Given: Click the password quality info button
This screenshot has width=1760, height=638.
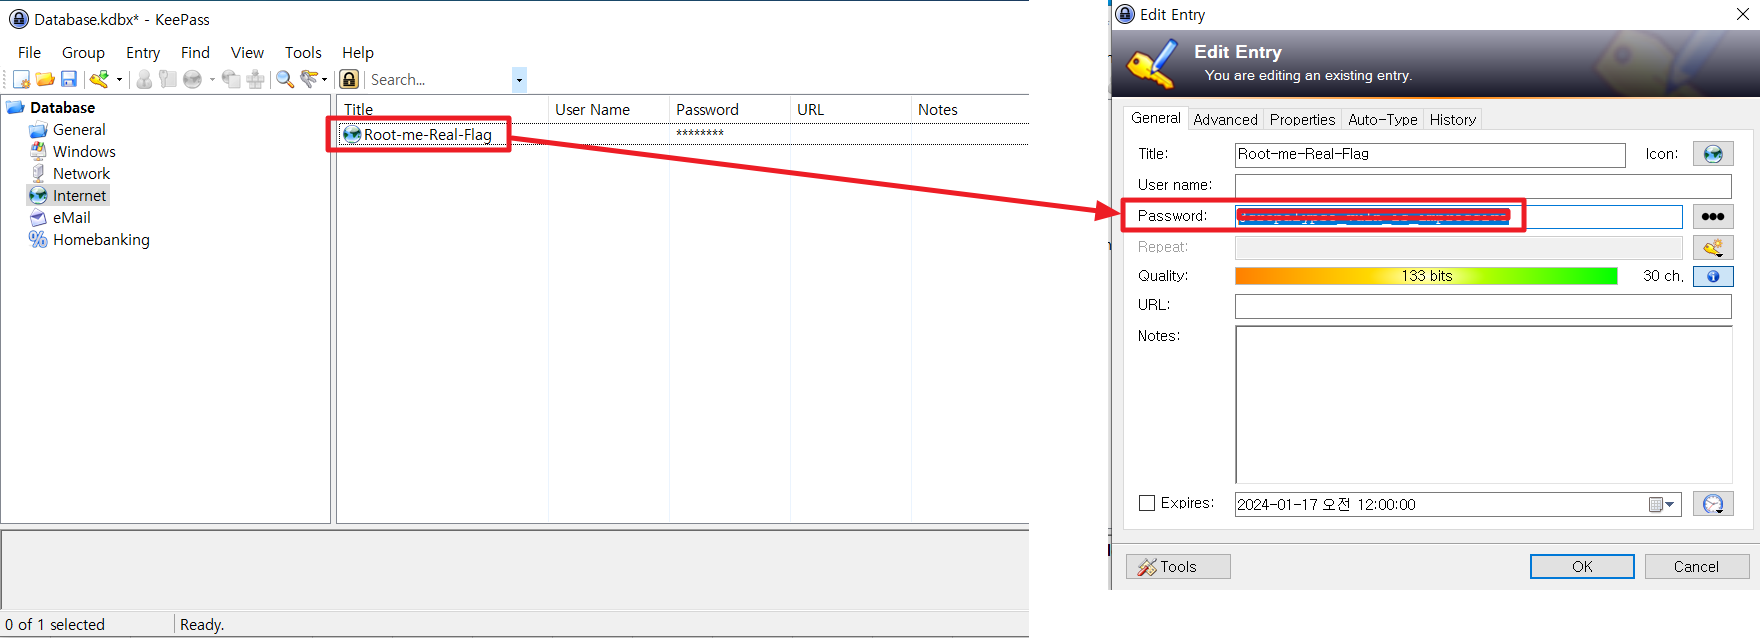Looking at the screenshot, I should [x=1713, y=277].
